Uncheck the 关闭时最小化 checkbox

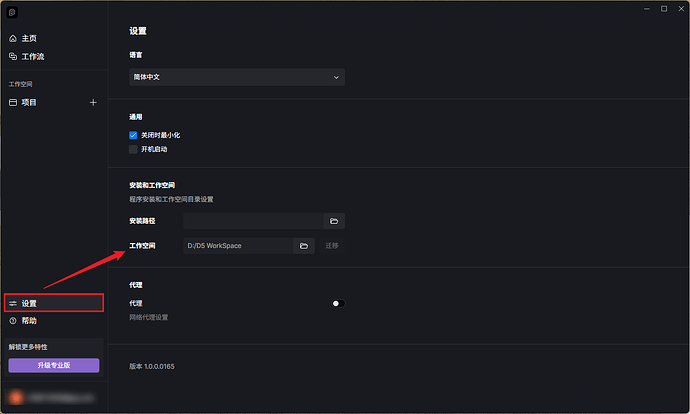click(133, 134)
